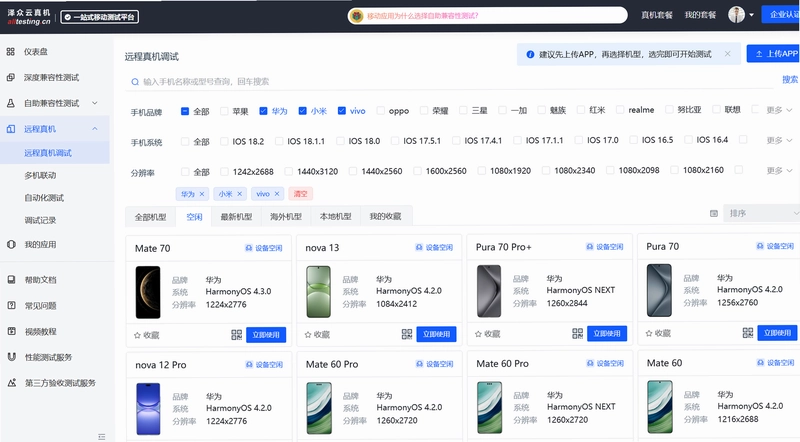Image resolution: width=800 pixels, height=442 pixels.
Task: Click the 上传APP button
Action: click(773, 54)
